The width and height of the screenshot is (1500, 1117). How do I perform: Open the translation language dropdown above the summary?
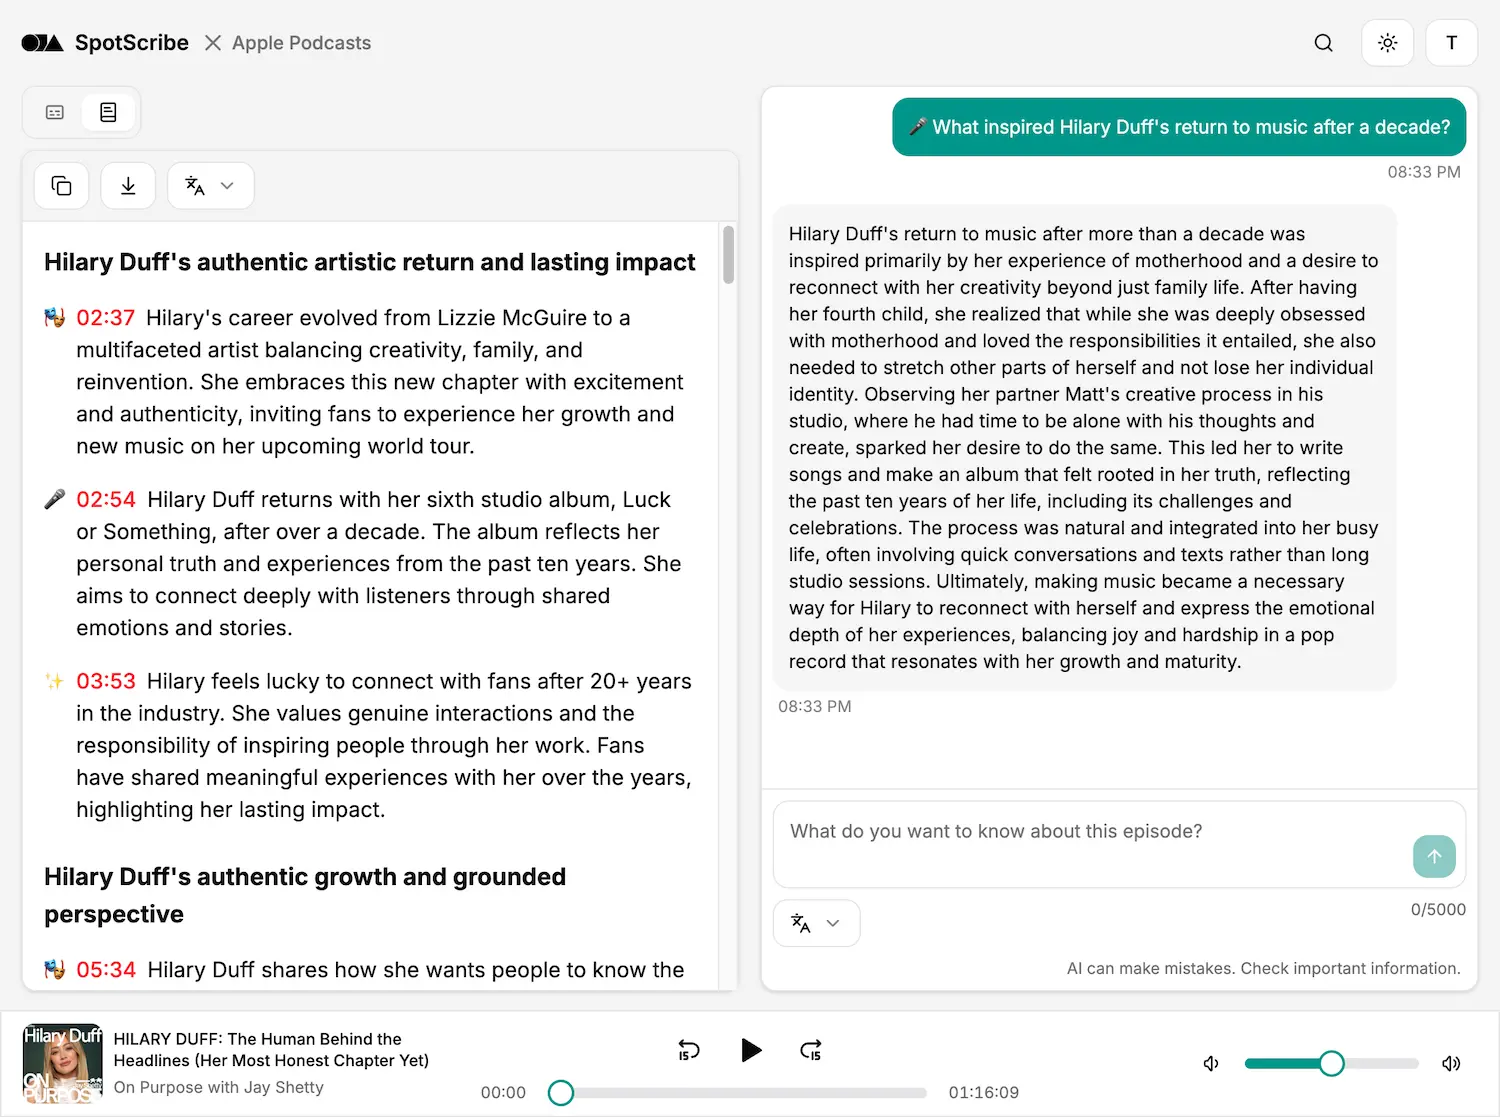tap(210, 185)
